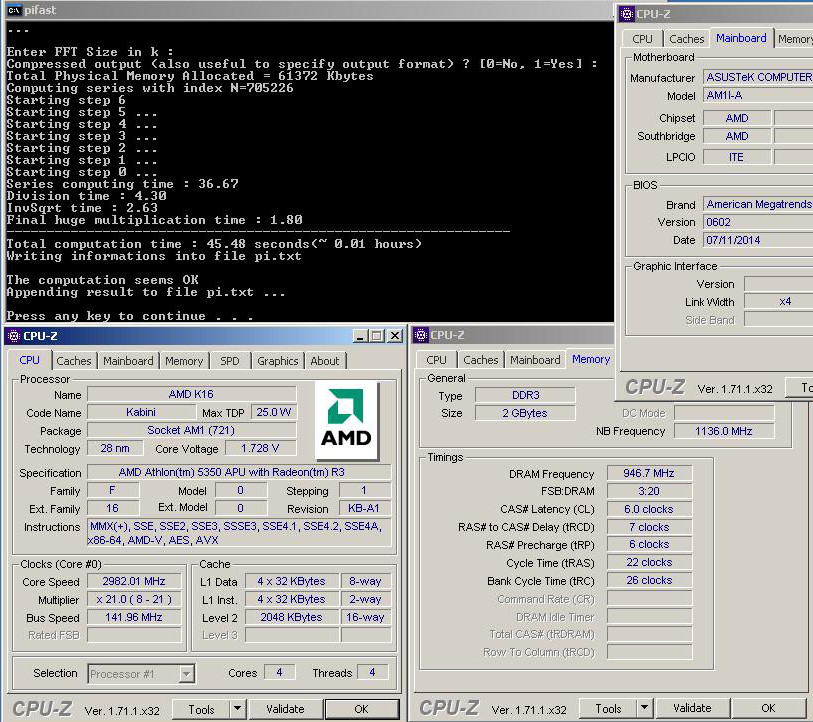Image resolution: width=813 pixels, height=722 pixels.
Task: Open CPU tab in Mainboard window
Action: (x=642, y=39)
